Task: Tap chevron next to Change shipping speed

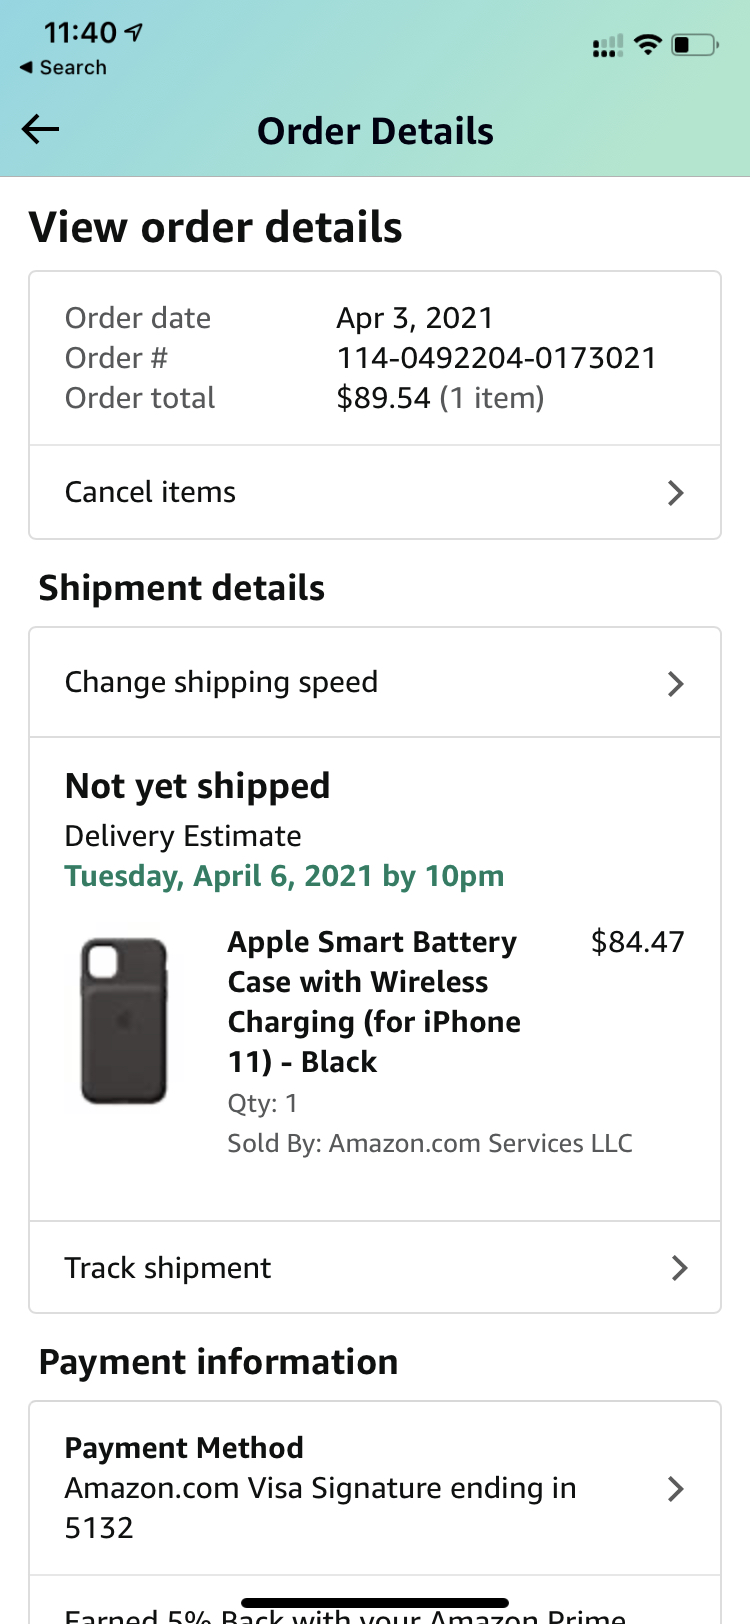Action: click(x=676, y=683)
